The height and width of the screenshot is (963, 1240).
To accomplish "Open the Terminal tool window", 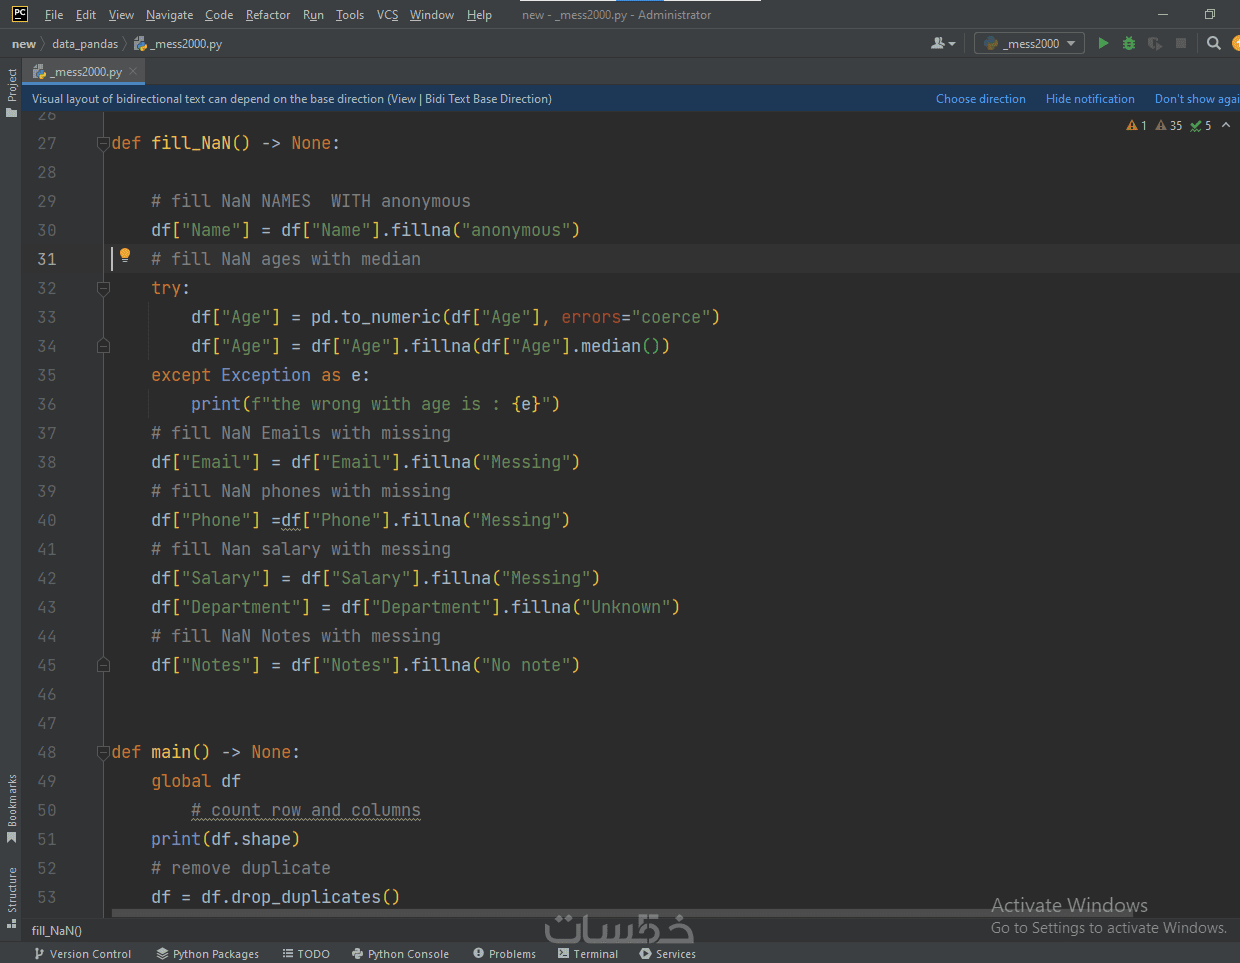I will [x=588, y=954].
